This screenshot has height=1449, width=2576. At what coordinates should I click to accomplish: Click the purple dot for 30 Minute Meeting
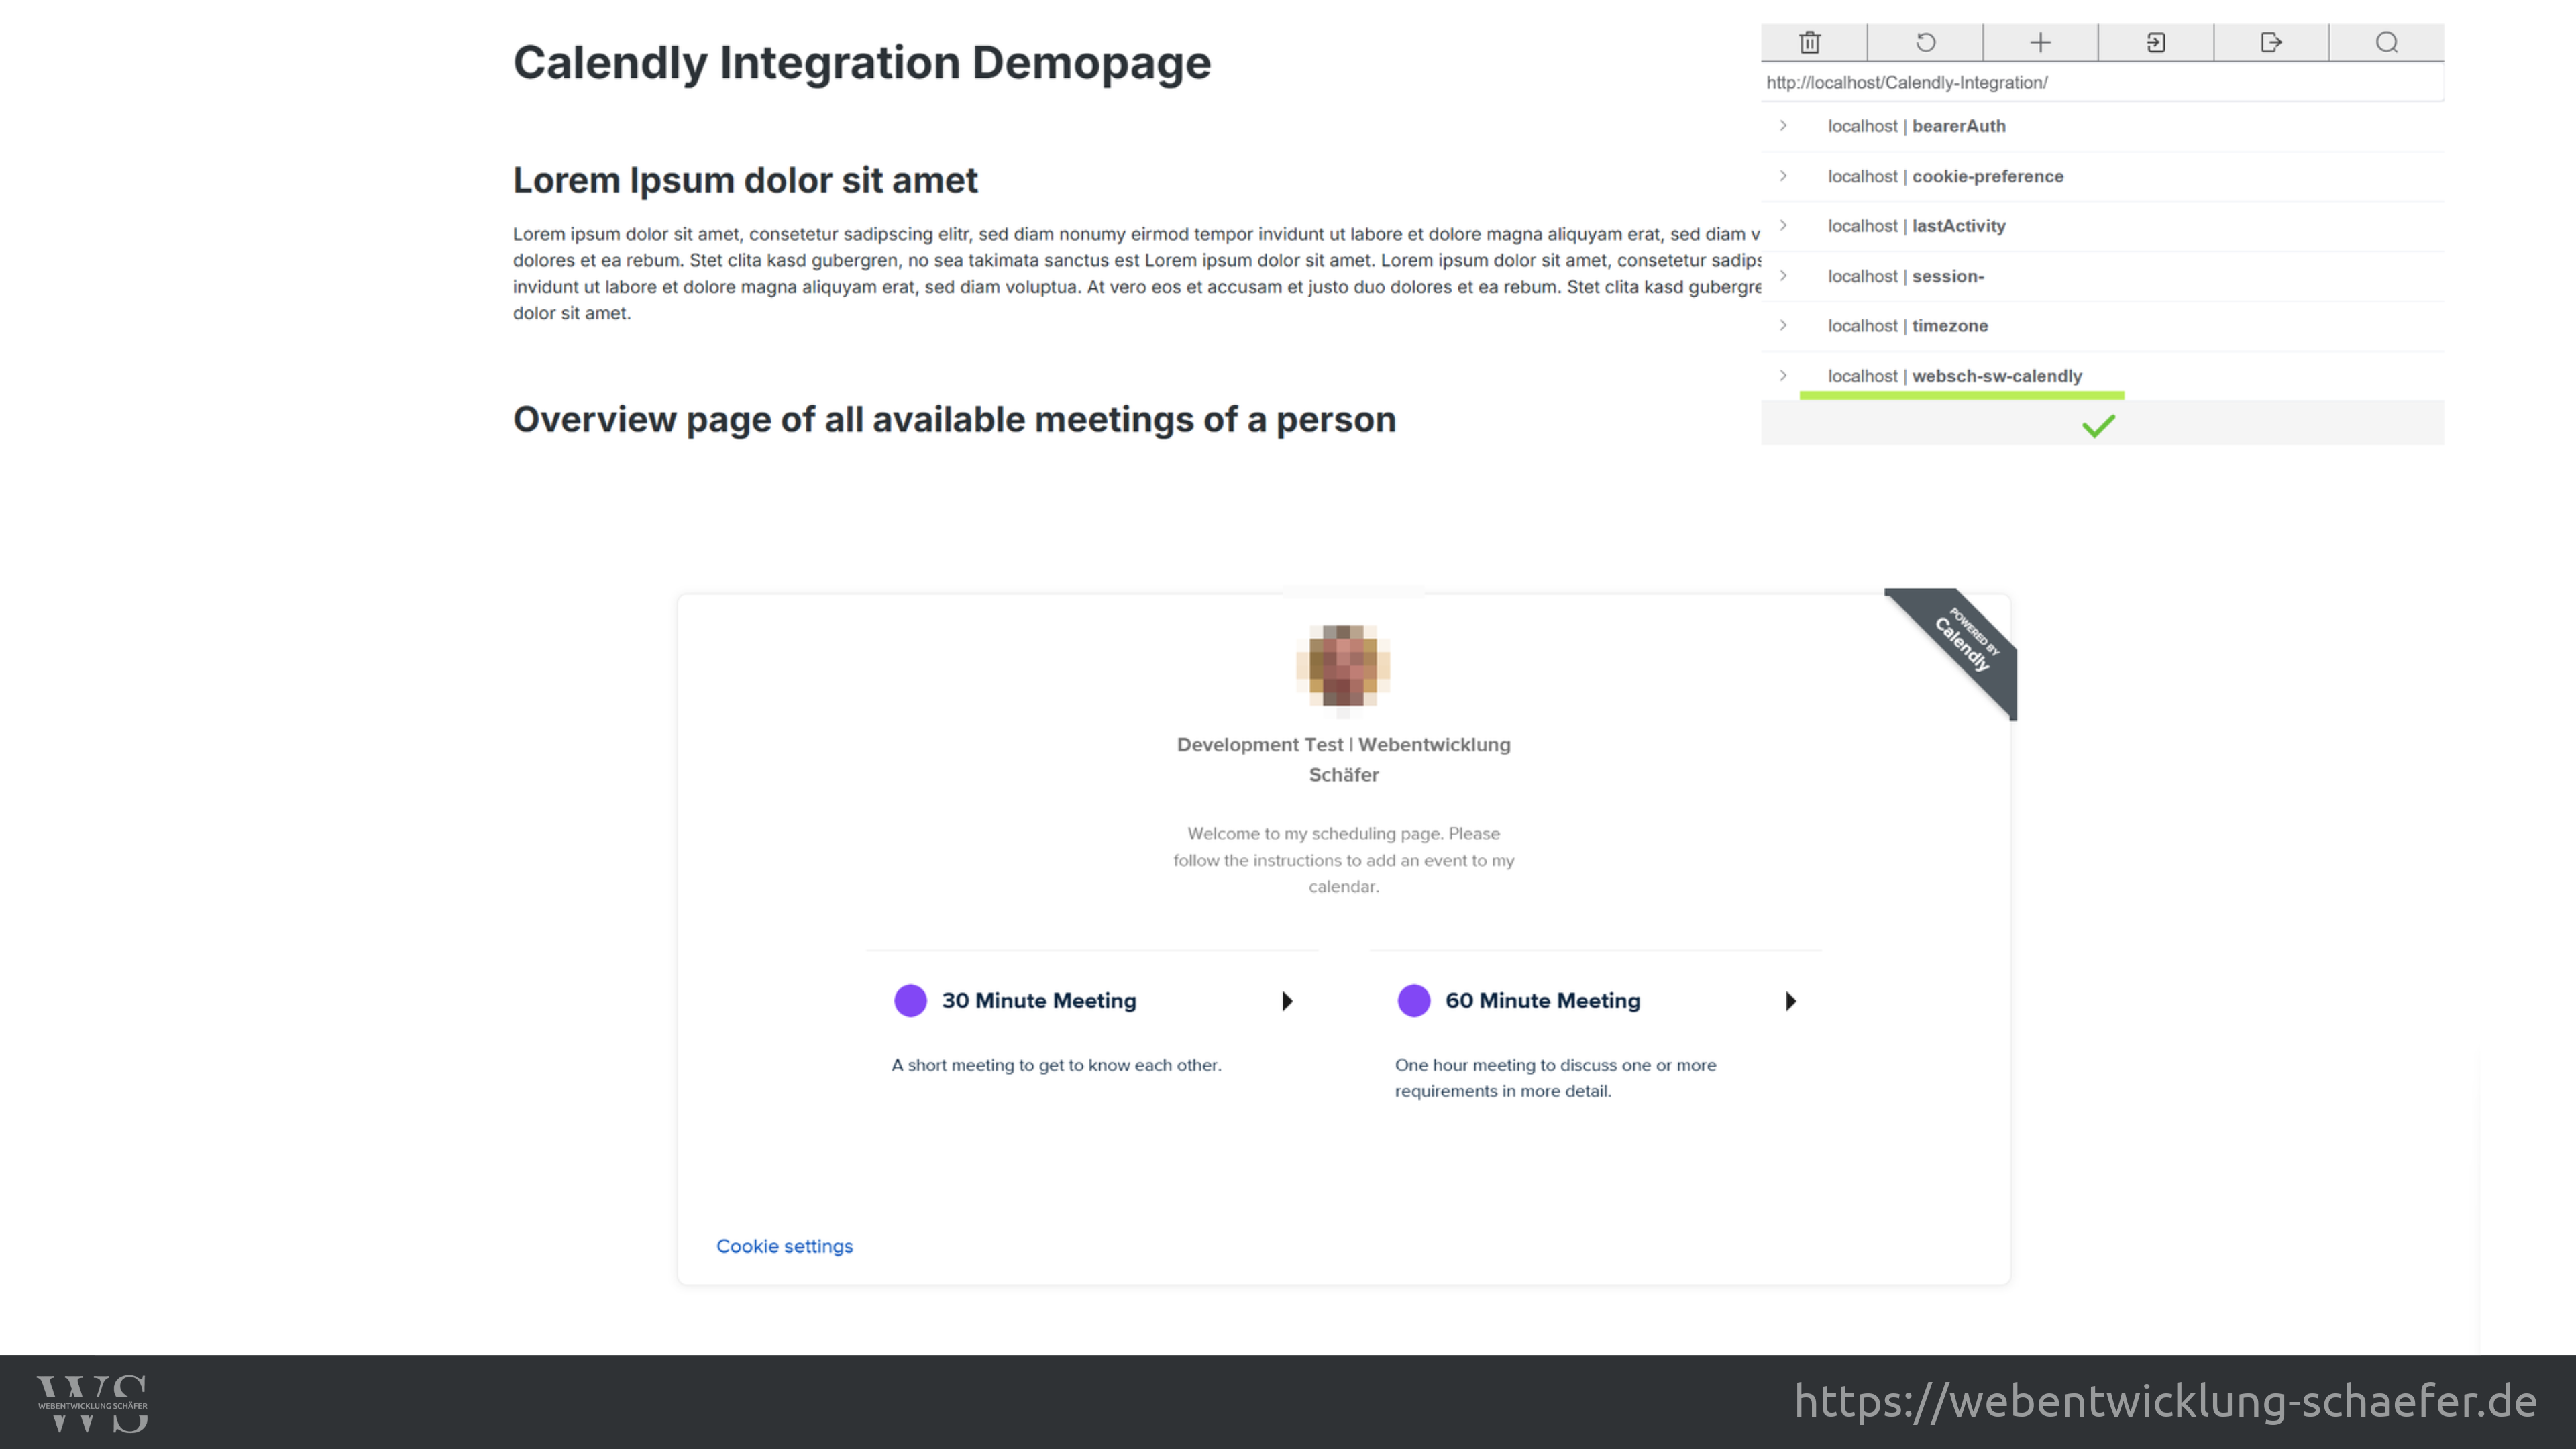coord(910,1001)
